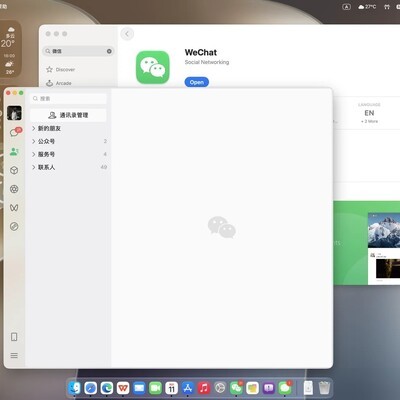Screen dimensions: 400x400
Task: Open Finder from the Dock
Action: pos(74,388)
